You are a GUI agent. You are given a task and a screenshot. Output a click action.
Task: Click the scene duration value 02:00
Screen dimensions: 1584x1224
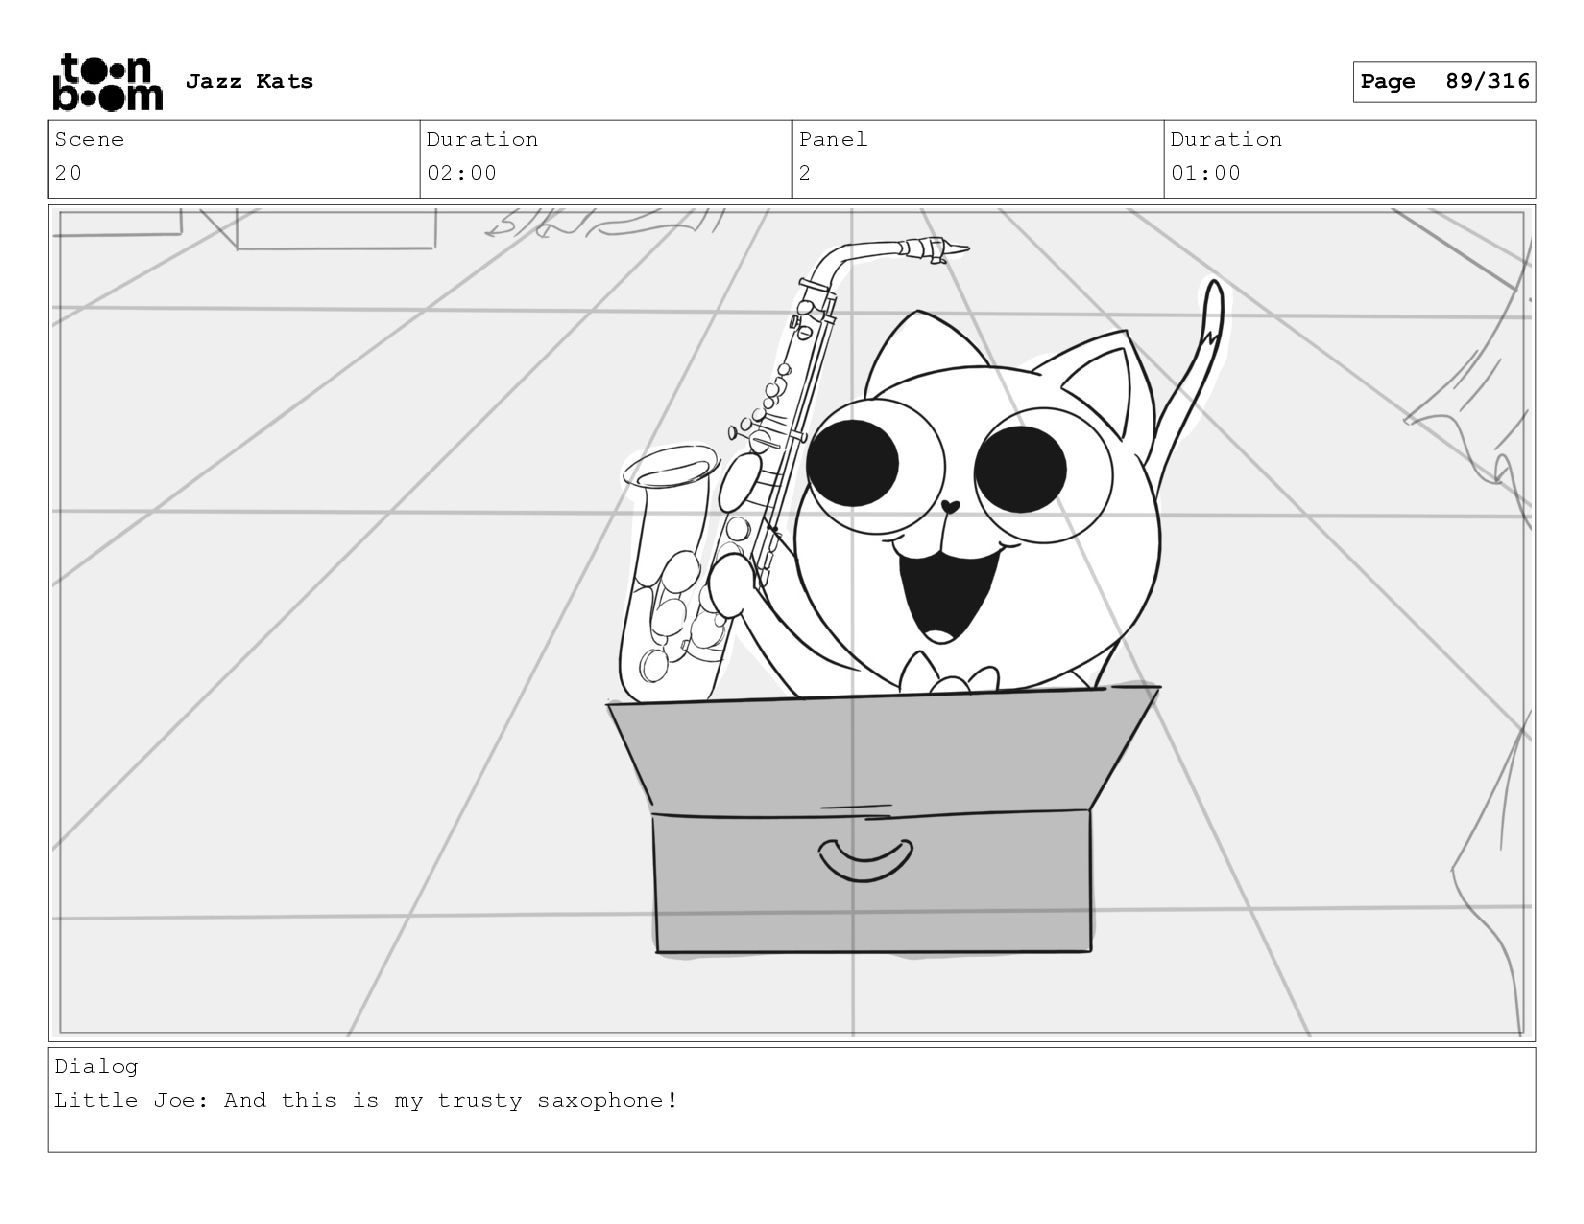[462, 173]
